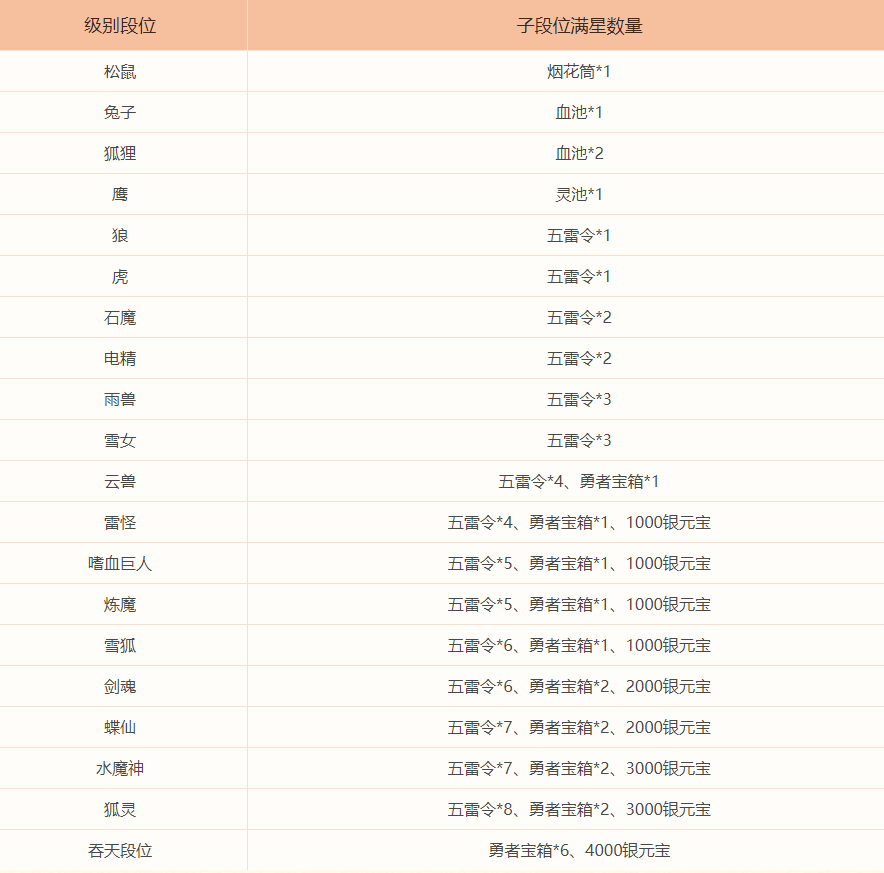The image size is (884, 873).
Task: Click the 勇者宝箱*6、4000银元宝 reward cell
Action: point(579,851)
